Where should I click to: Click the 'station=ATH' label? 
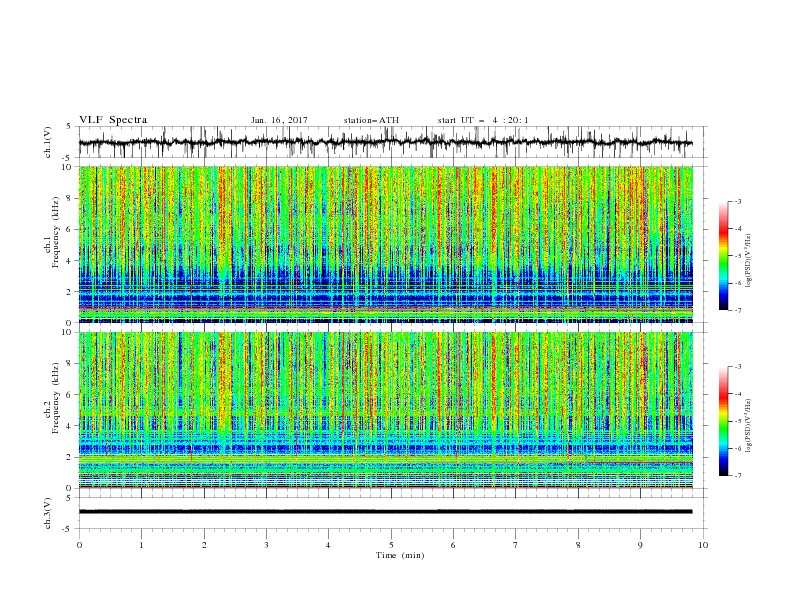coord(371,120)
